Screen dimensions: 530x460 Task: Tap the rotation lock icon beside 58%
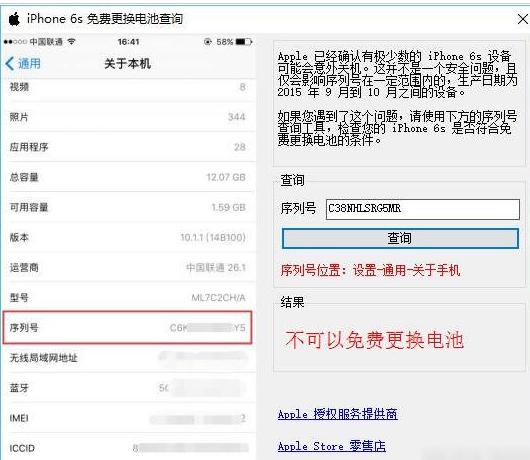click(x=208, y=42)
